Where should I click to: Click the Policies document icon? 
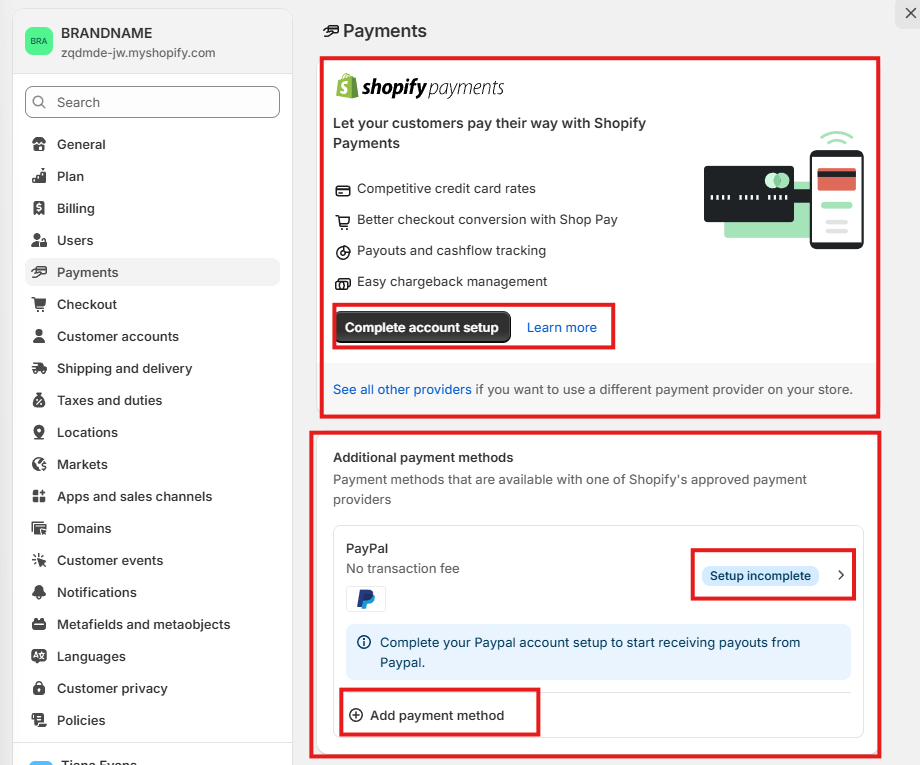[x=39, y=720]
